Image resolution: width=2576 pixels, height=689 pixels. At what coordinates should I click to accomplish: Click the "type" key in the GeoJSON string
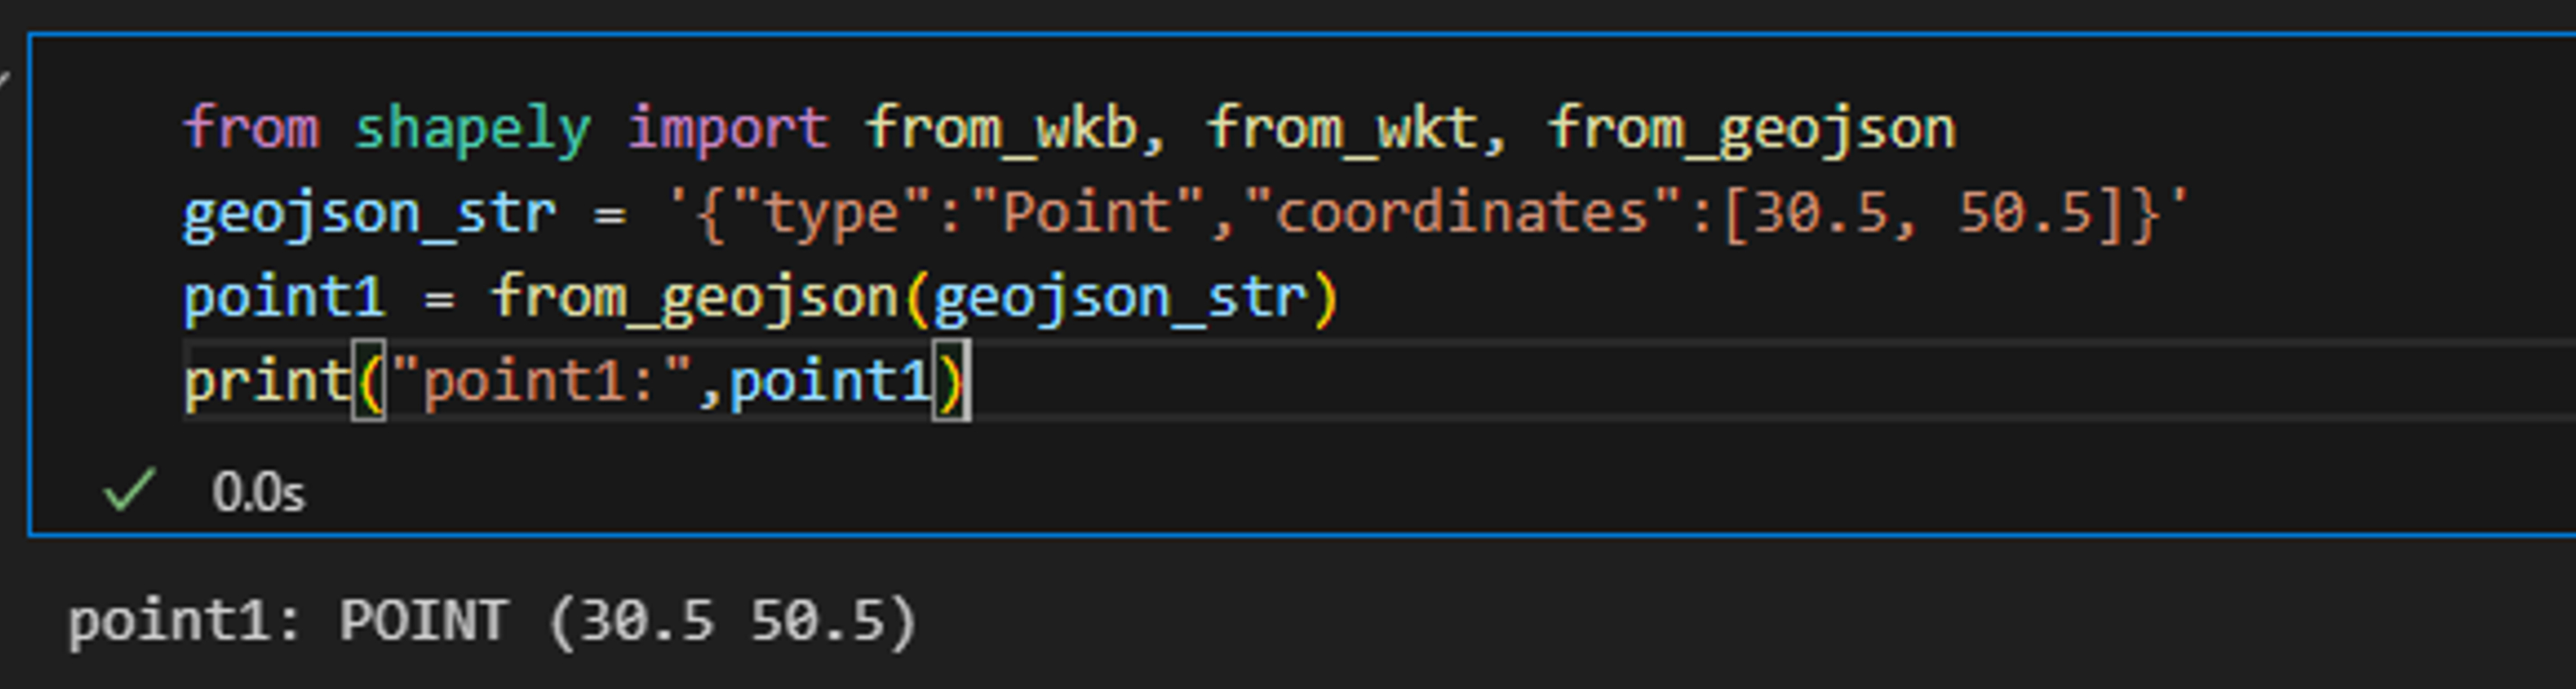(x=831, y=214)
